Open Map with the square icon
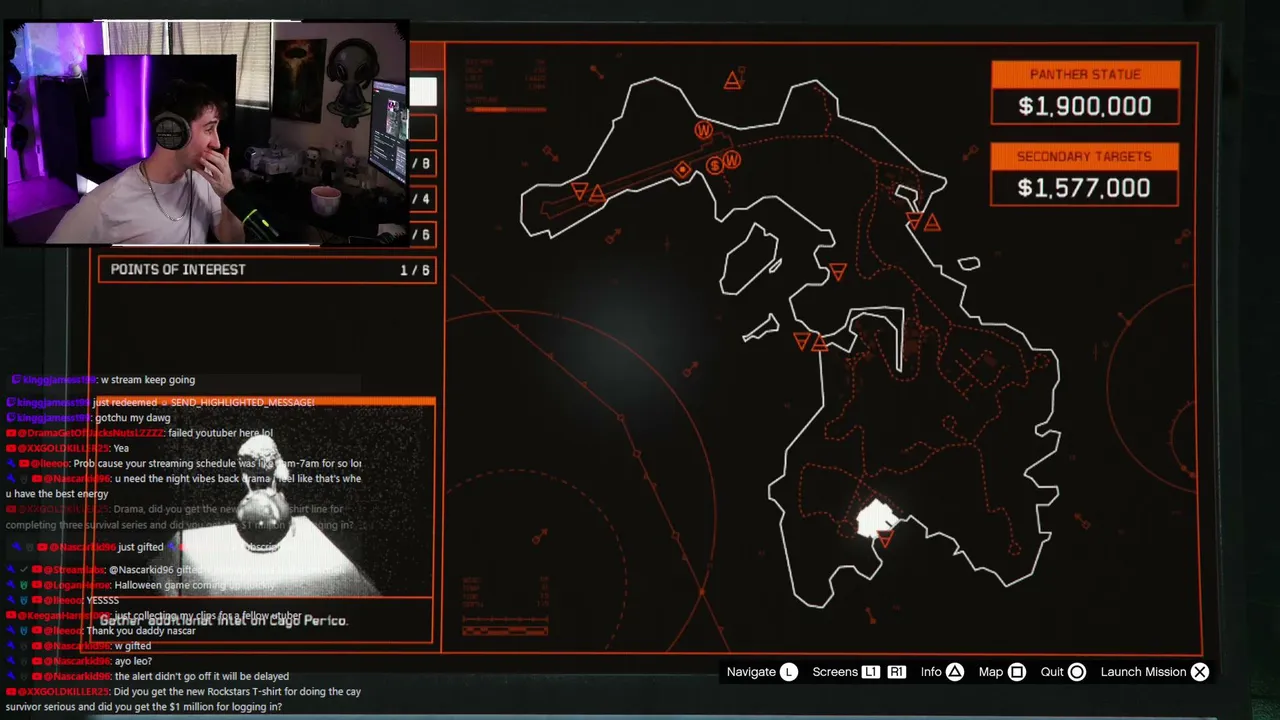This screenshot has width=1280, height=720. 1017,672
